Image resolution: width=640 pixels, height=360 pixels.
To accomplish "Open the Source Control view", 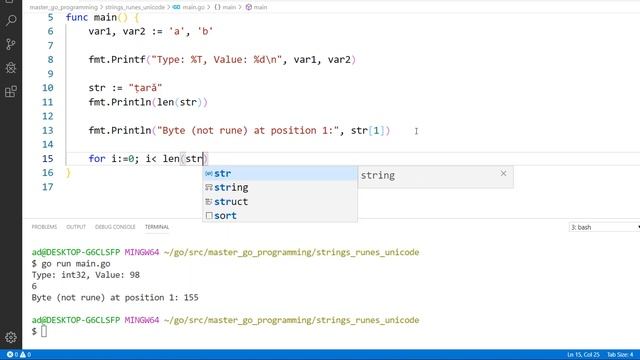I will pyautogui.click(x=11, y=44).
